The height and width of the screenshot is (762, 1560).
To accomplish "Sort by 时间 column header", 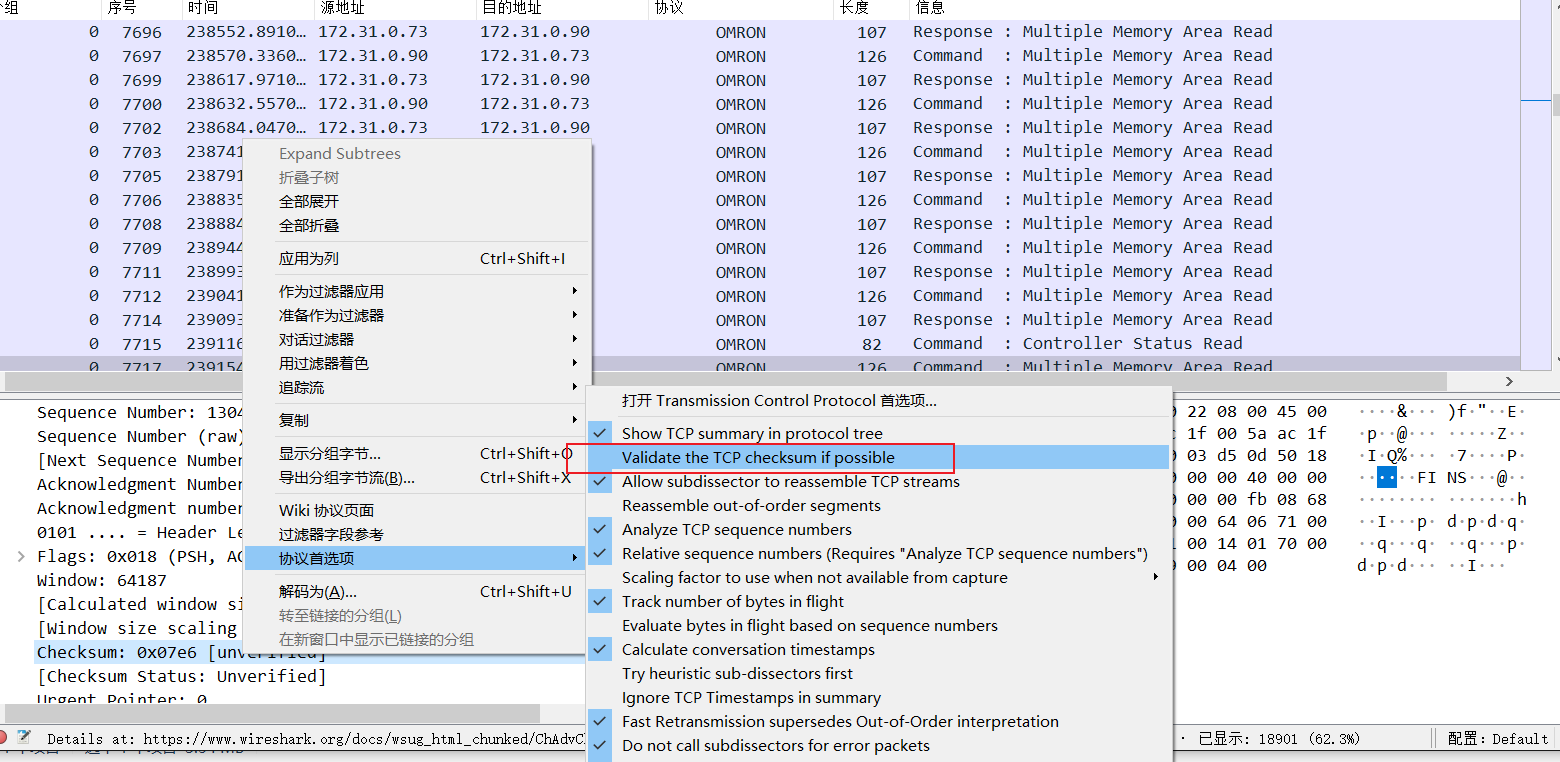I will click(x=246, y=8).
